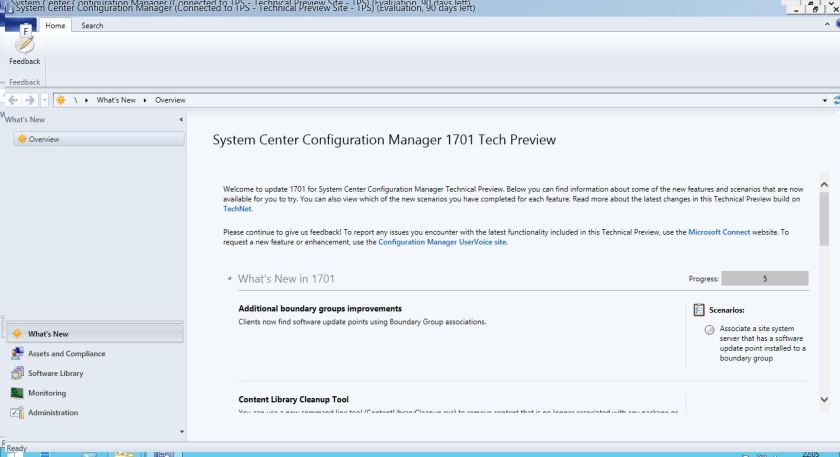Follow the TechNet link
The width and height of the screenshot is (840, 457).
[237, 209]
